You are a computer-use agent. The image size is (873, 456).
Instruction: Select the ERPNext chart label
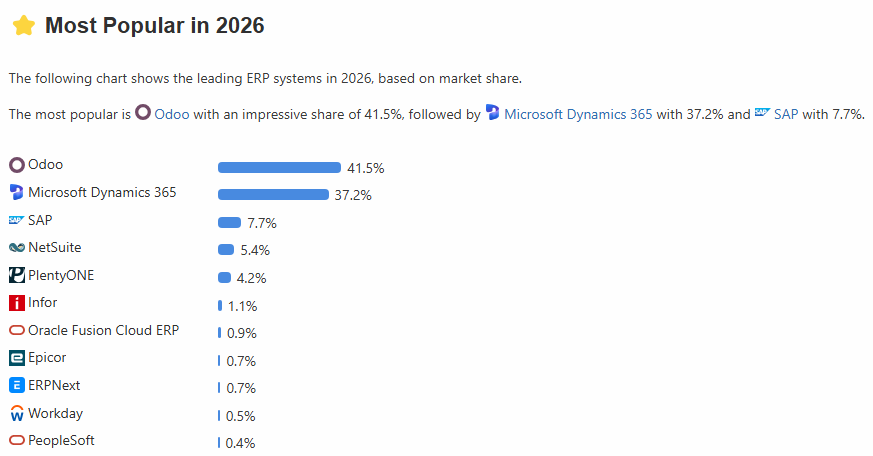(54, 385)
